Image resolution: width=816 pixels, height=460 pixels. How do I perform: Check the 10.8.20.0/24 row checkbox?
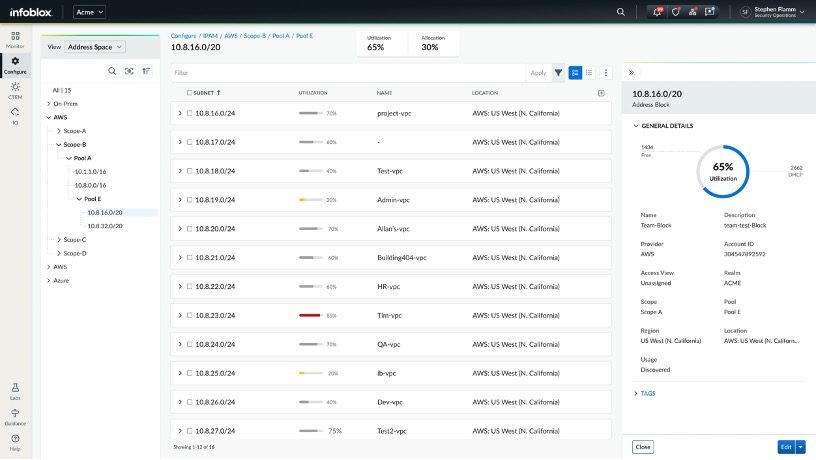189,229
